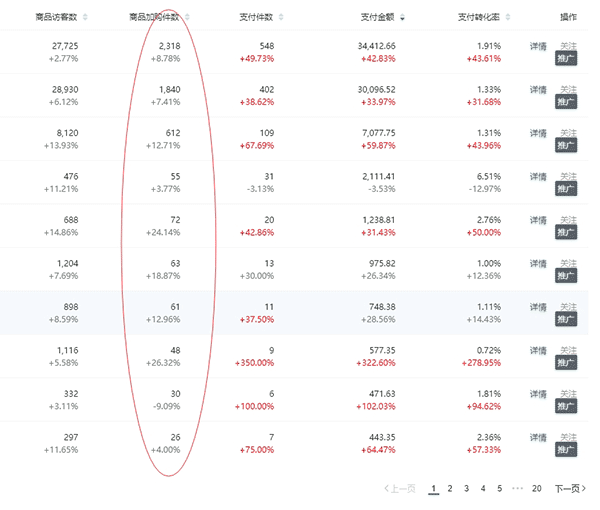This screenshot has height=510, width=600.
Task: Expand hidden pages via ellipsis
Action: pos(517,489)
